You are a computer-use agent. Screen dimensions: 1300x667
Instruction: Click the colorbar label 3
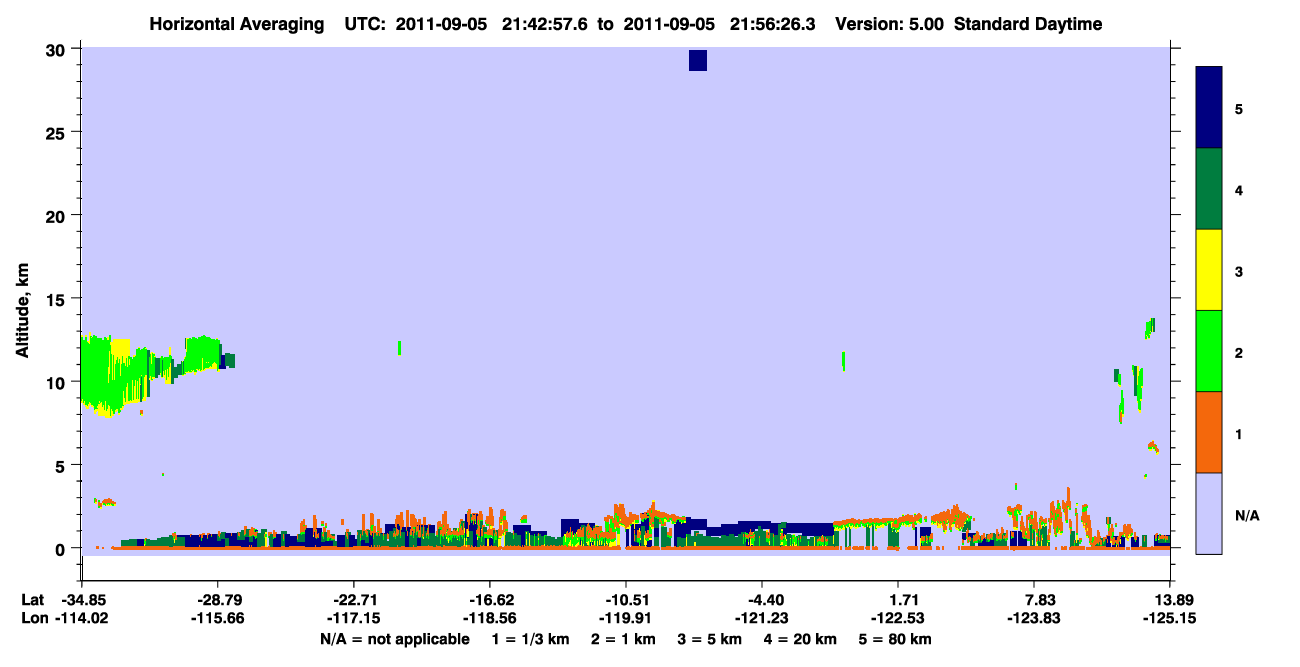tap(1239, 270)
